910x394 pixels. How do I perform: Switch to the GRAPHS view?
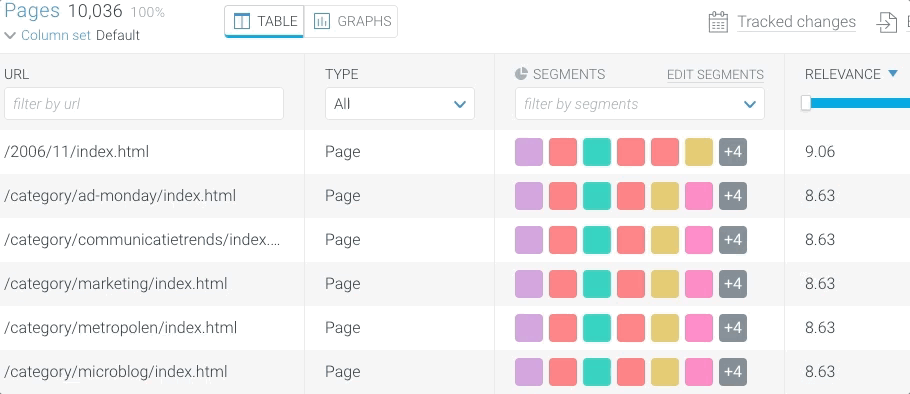pyautogui.click(x=351, y=21)
